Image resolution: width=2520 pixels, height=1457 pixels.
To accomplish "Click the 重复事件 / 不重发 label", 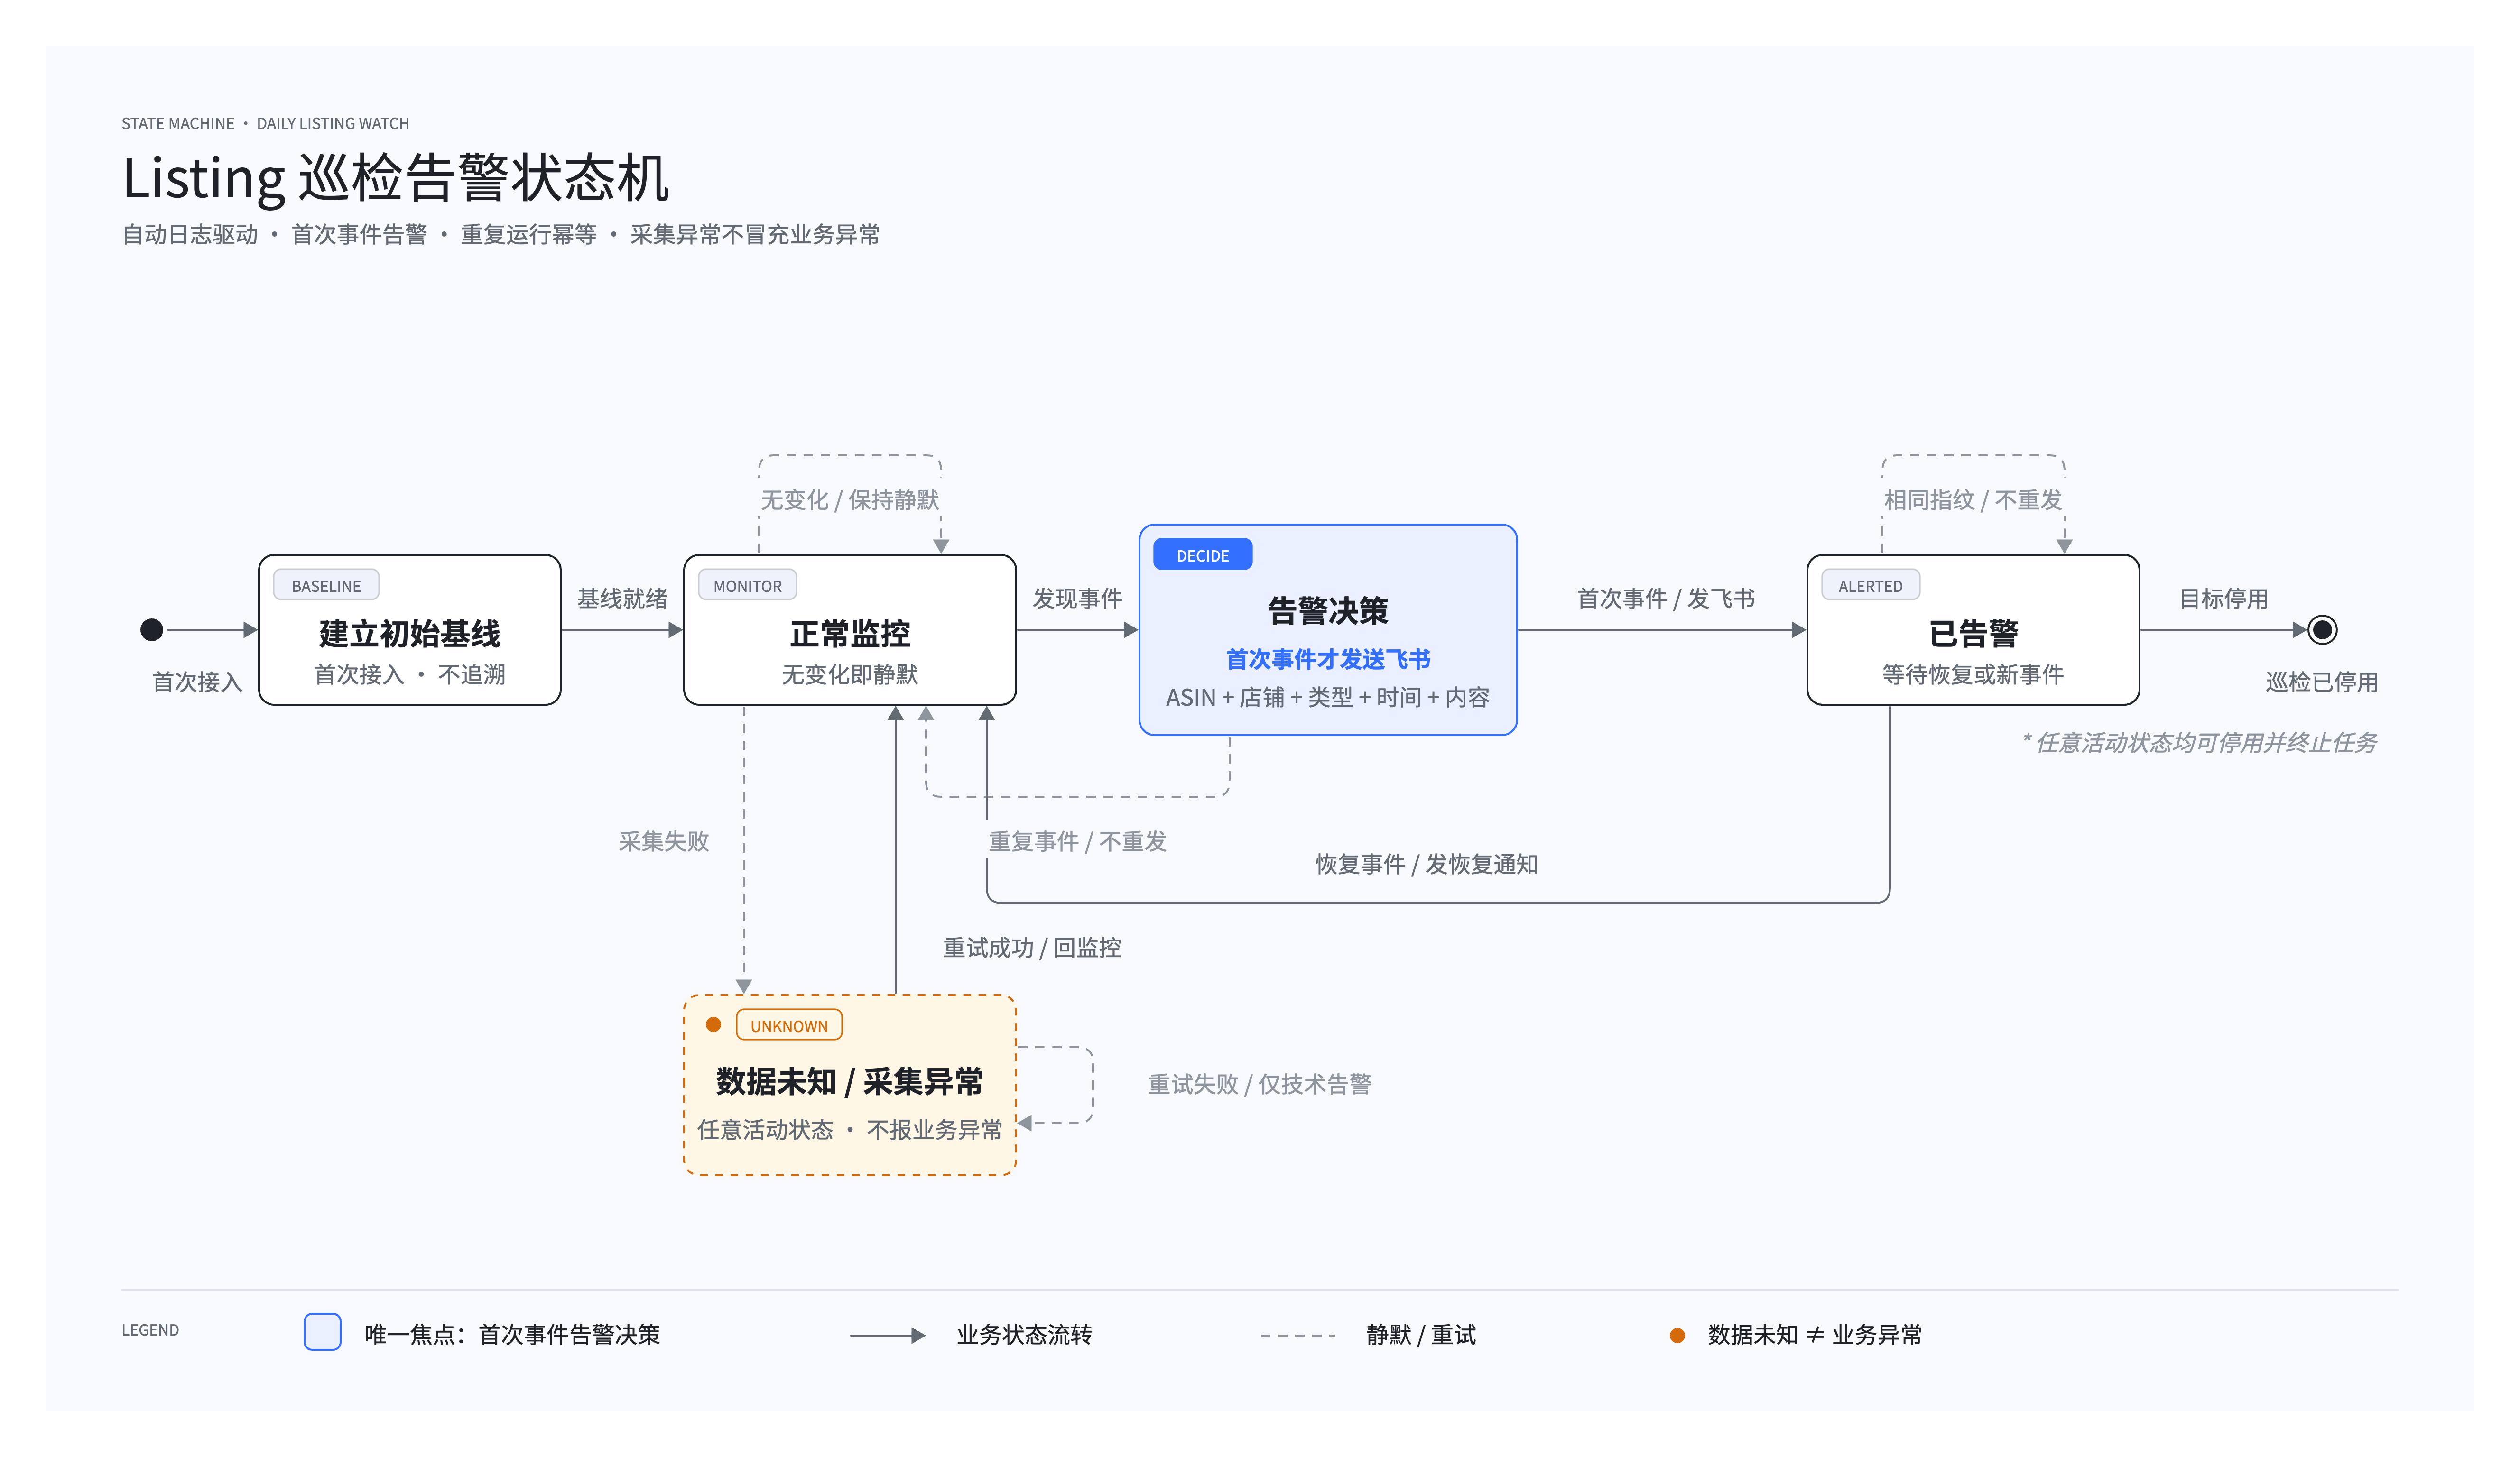I will [x=1077, y=841].
